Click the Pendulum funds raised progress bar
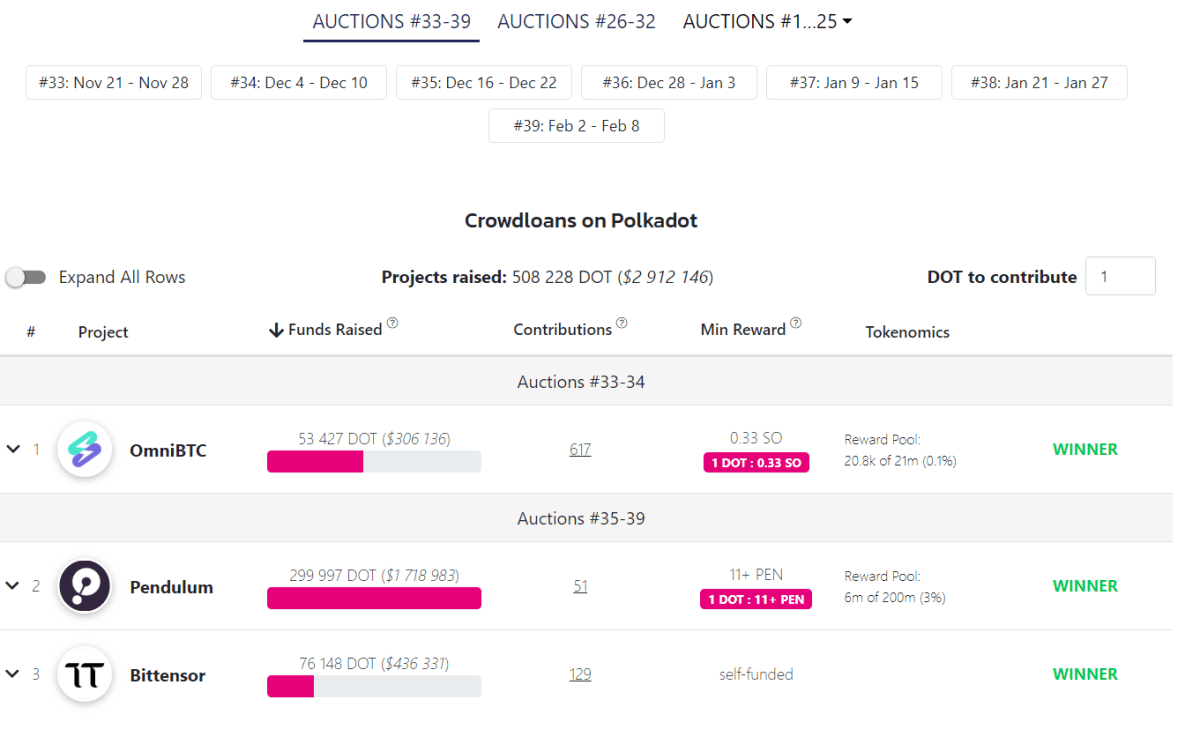Screen dimensions: 1200x737 pyautogui.click(x=374, y=598)
